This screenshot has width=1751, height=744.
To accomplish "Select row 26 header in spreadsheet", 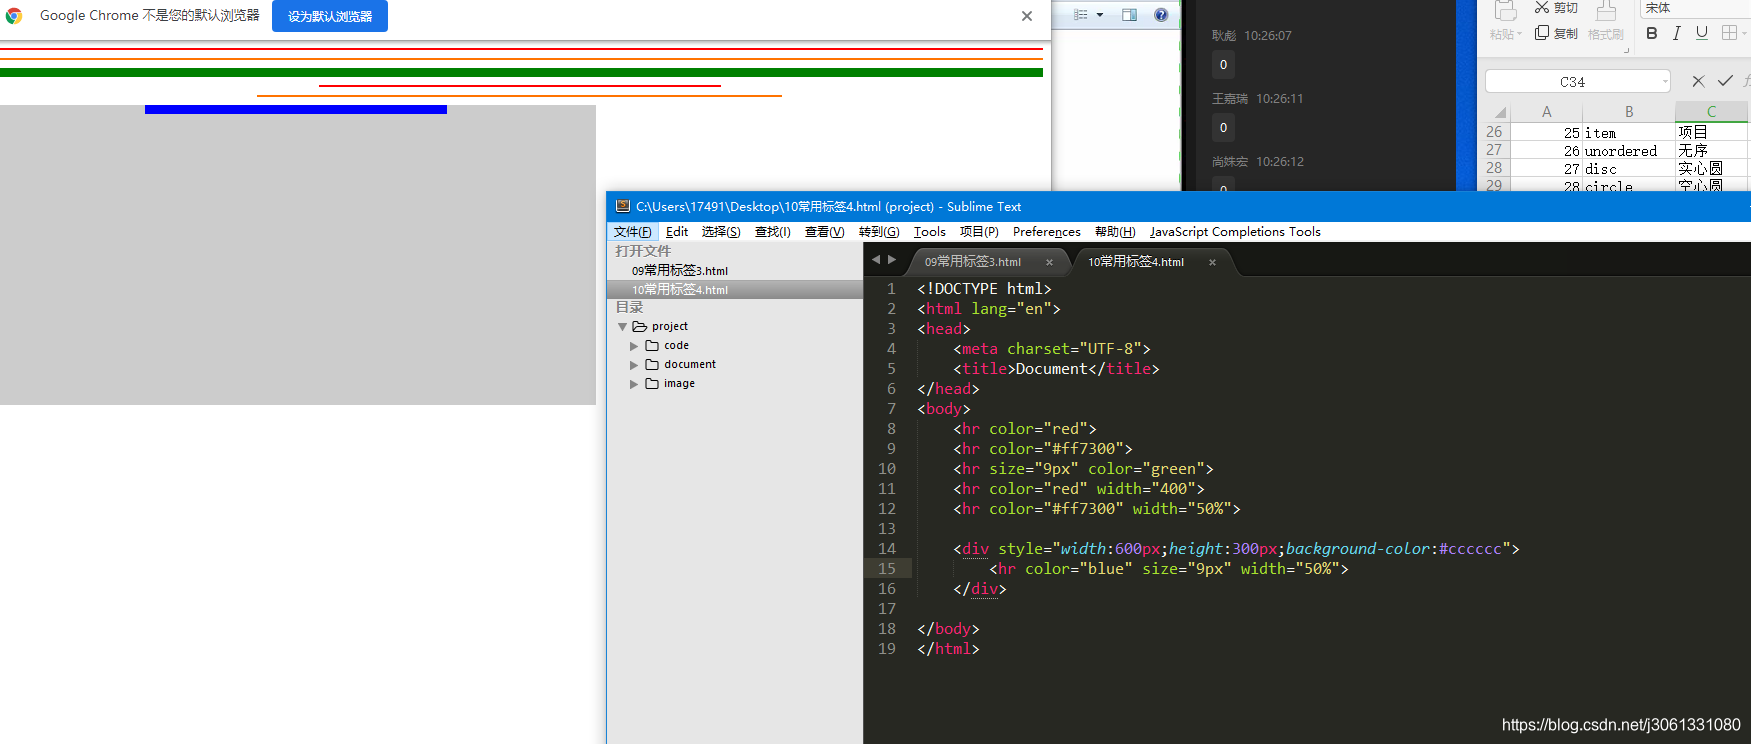I will tap(1494, 132).
